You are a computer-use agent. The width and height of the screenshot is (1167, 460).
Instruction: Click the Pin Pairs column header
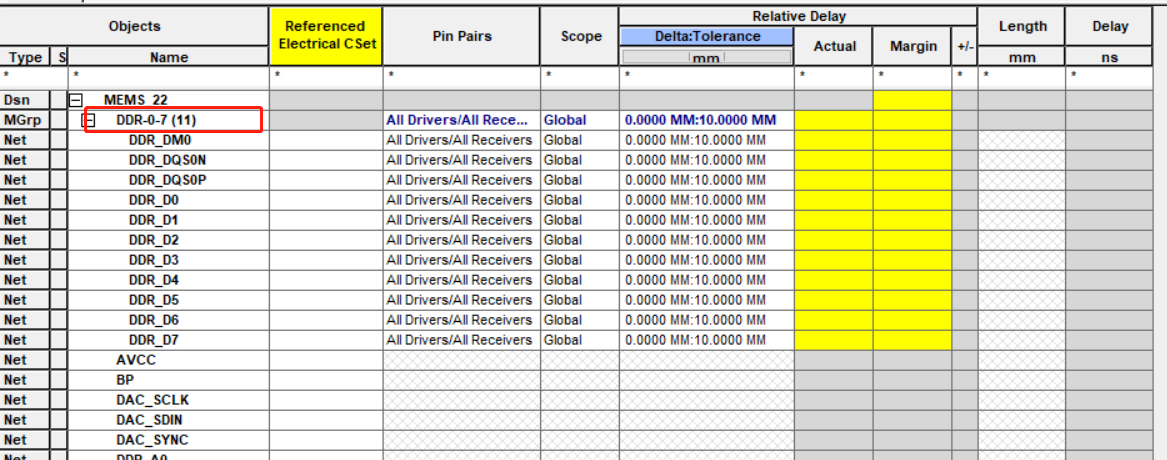point(461,36)
